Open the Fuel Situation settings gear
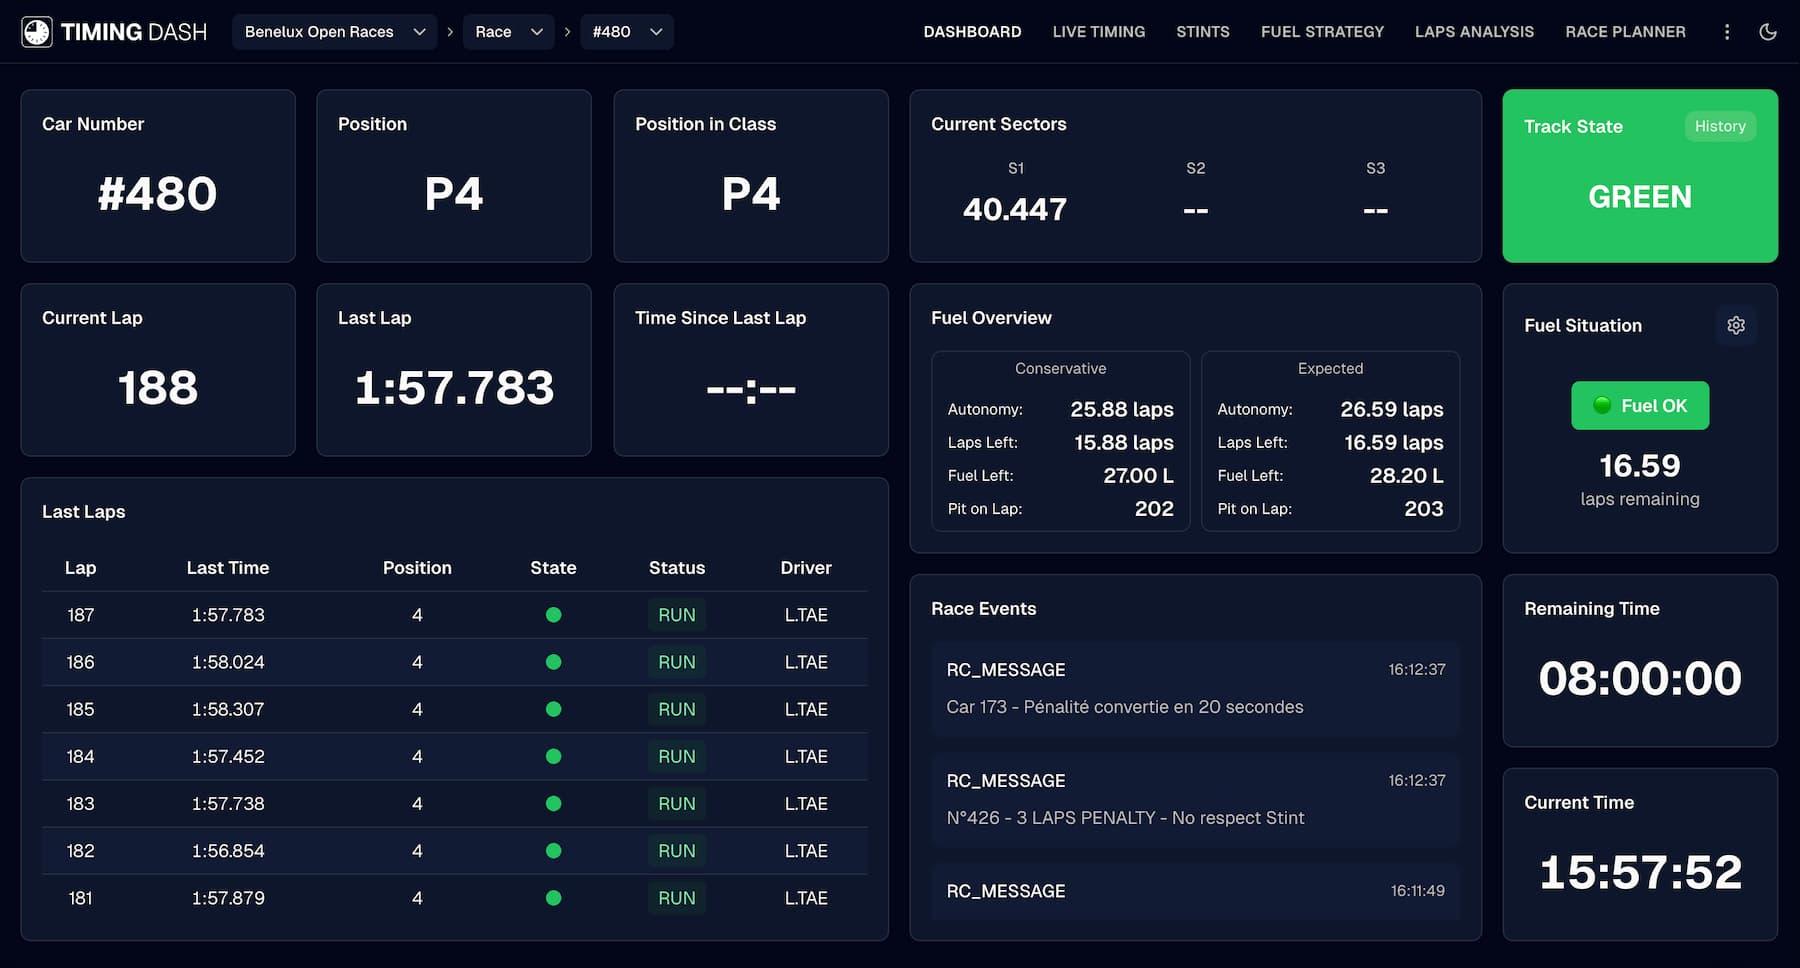This screenshot has width=1800, height=968. click(1736, 325)
